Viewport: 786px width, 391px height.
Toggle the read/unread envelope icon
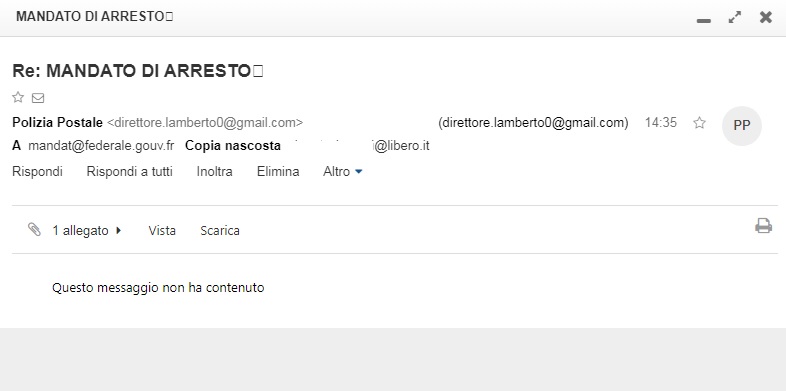click(38, 98)
